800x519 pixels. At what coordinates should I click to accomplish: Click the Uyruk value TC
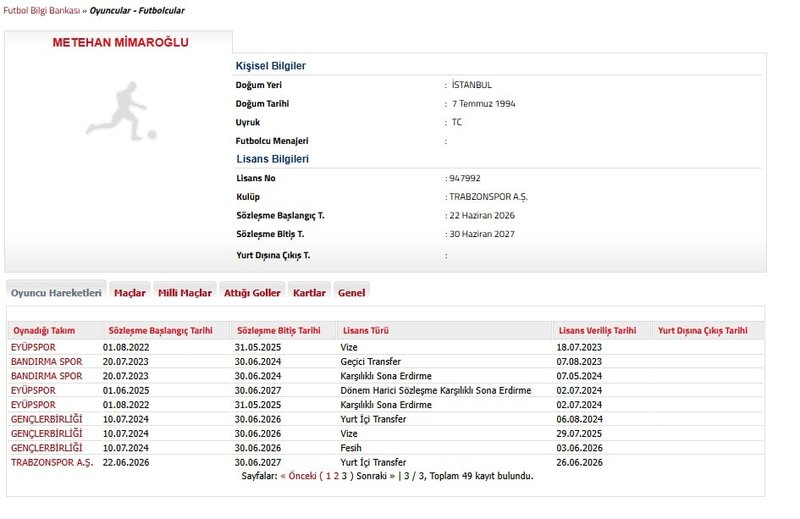point(457,122)
